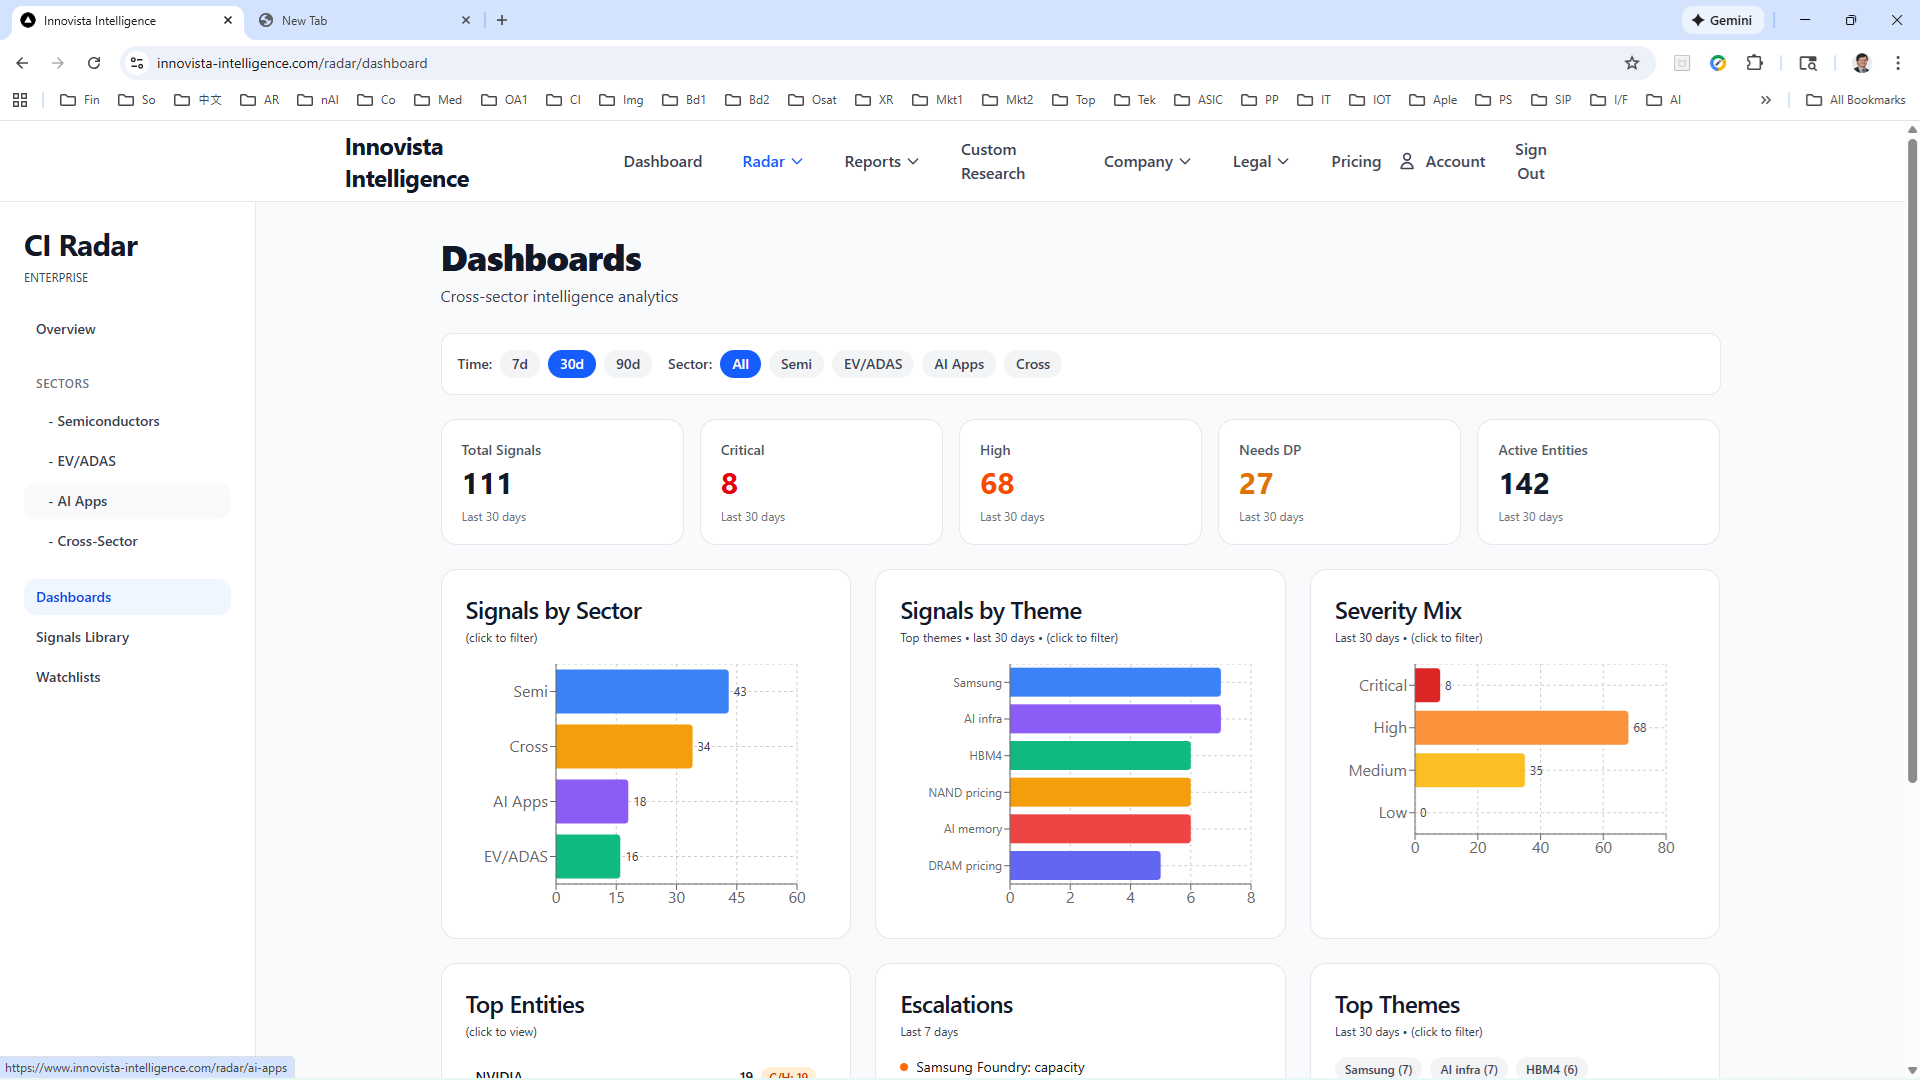
Task: Click the Pricing link
Action: point(1355,161)
